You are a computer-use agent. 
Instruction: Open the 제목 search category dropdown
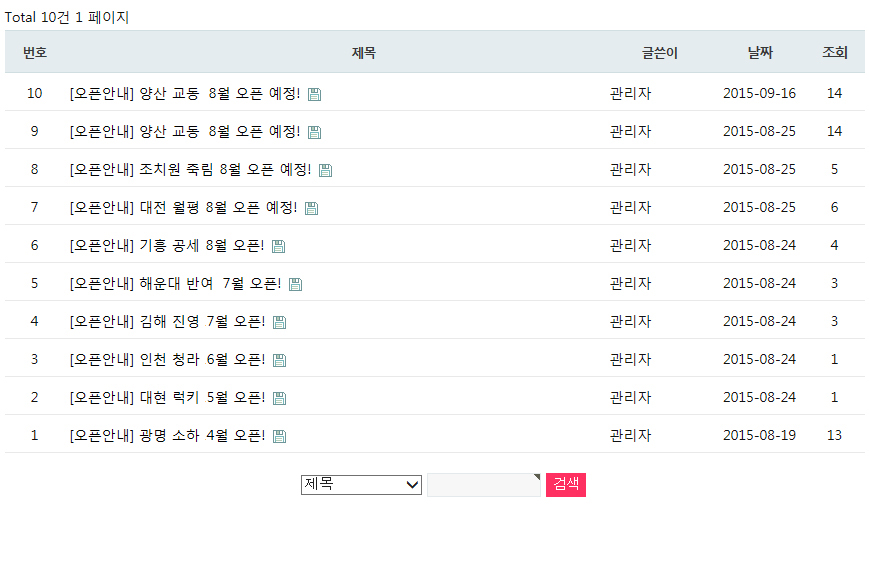(x=361, y=484)
